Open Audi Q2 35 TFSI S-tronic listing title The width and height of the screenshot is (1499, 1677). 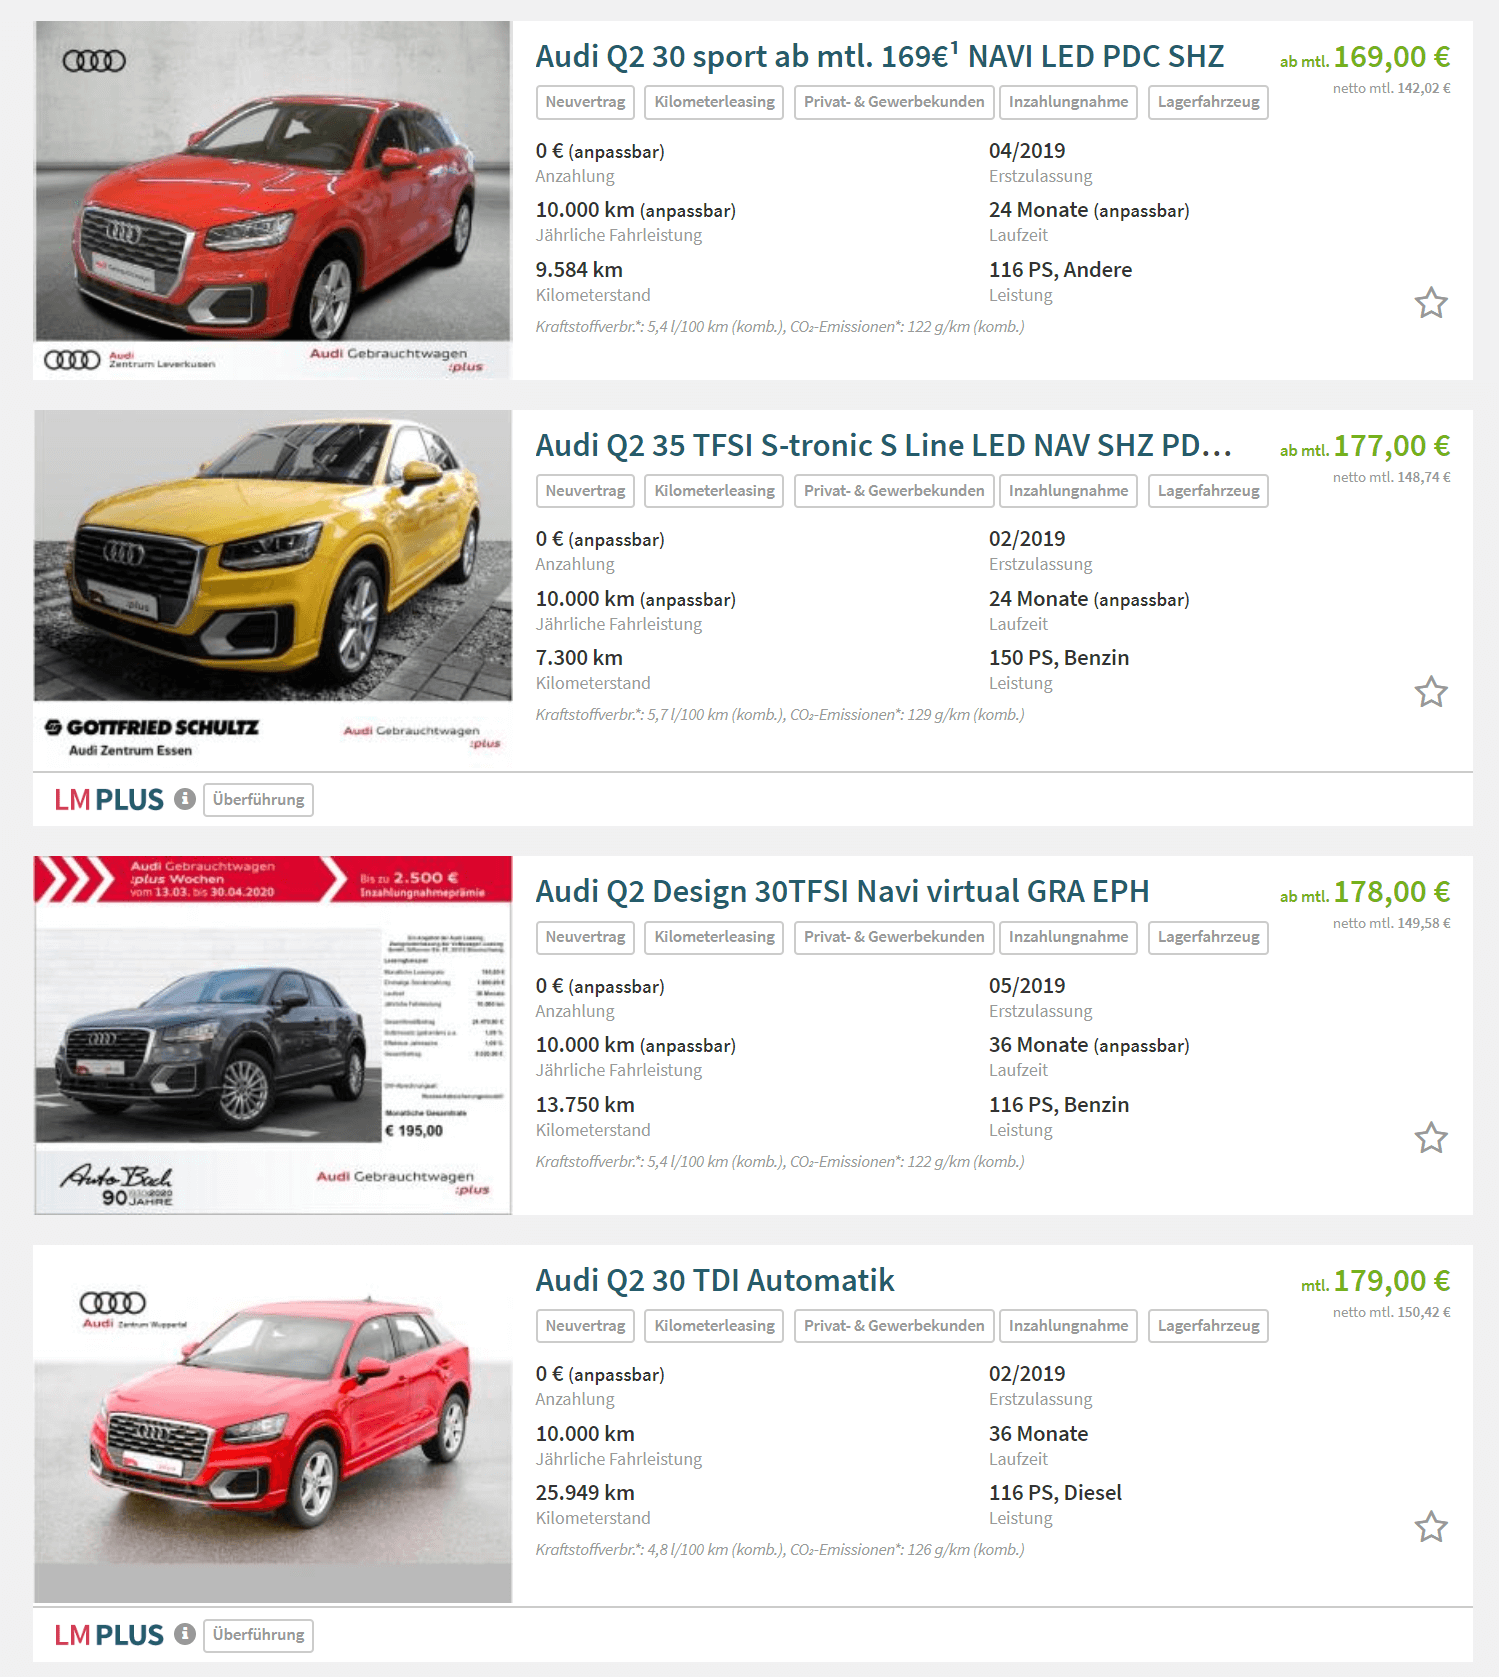(883, 446)
